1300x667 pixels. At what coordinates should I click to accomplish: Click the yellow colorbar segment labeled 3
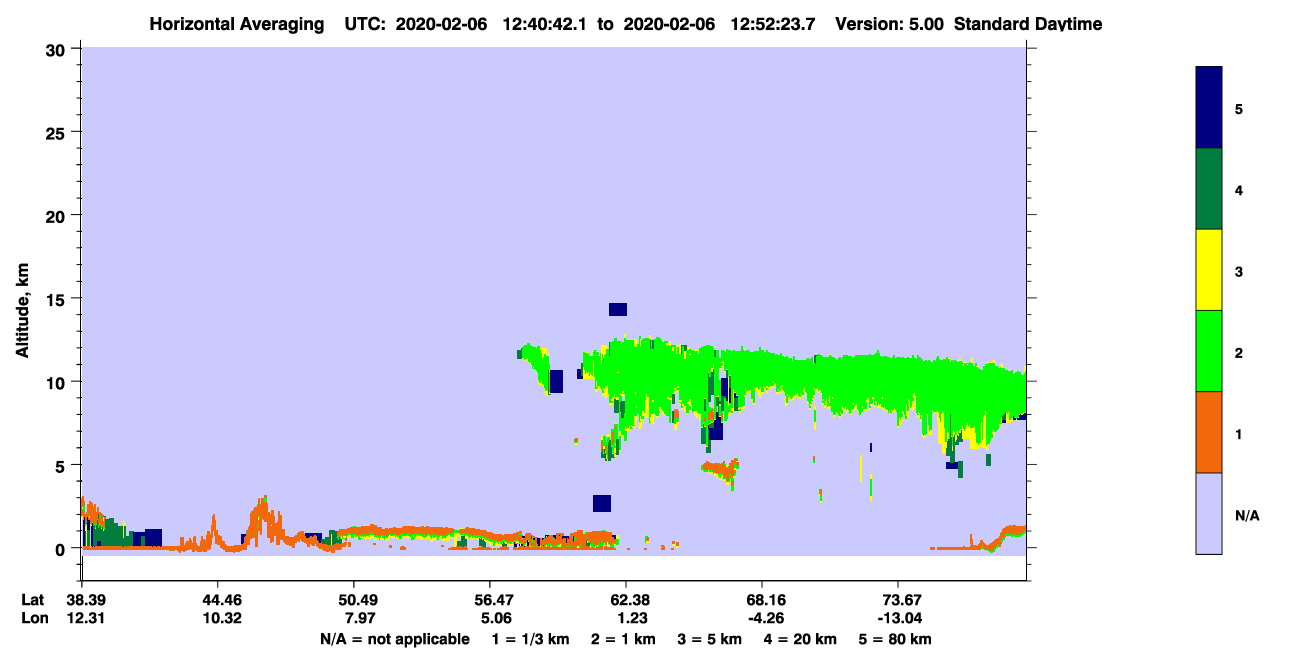1209,270
